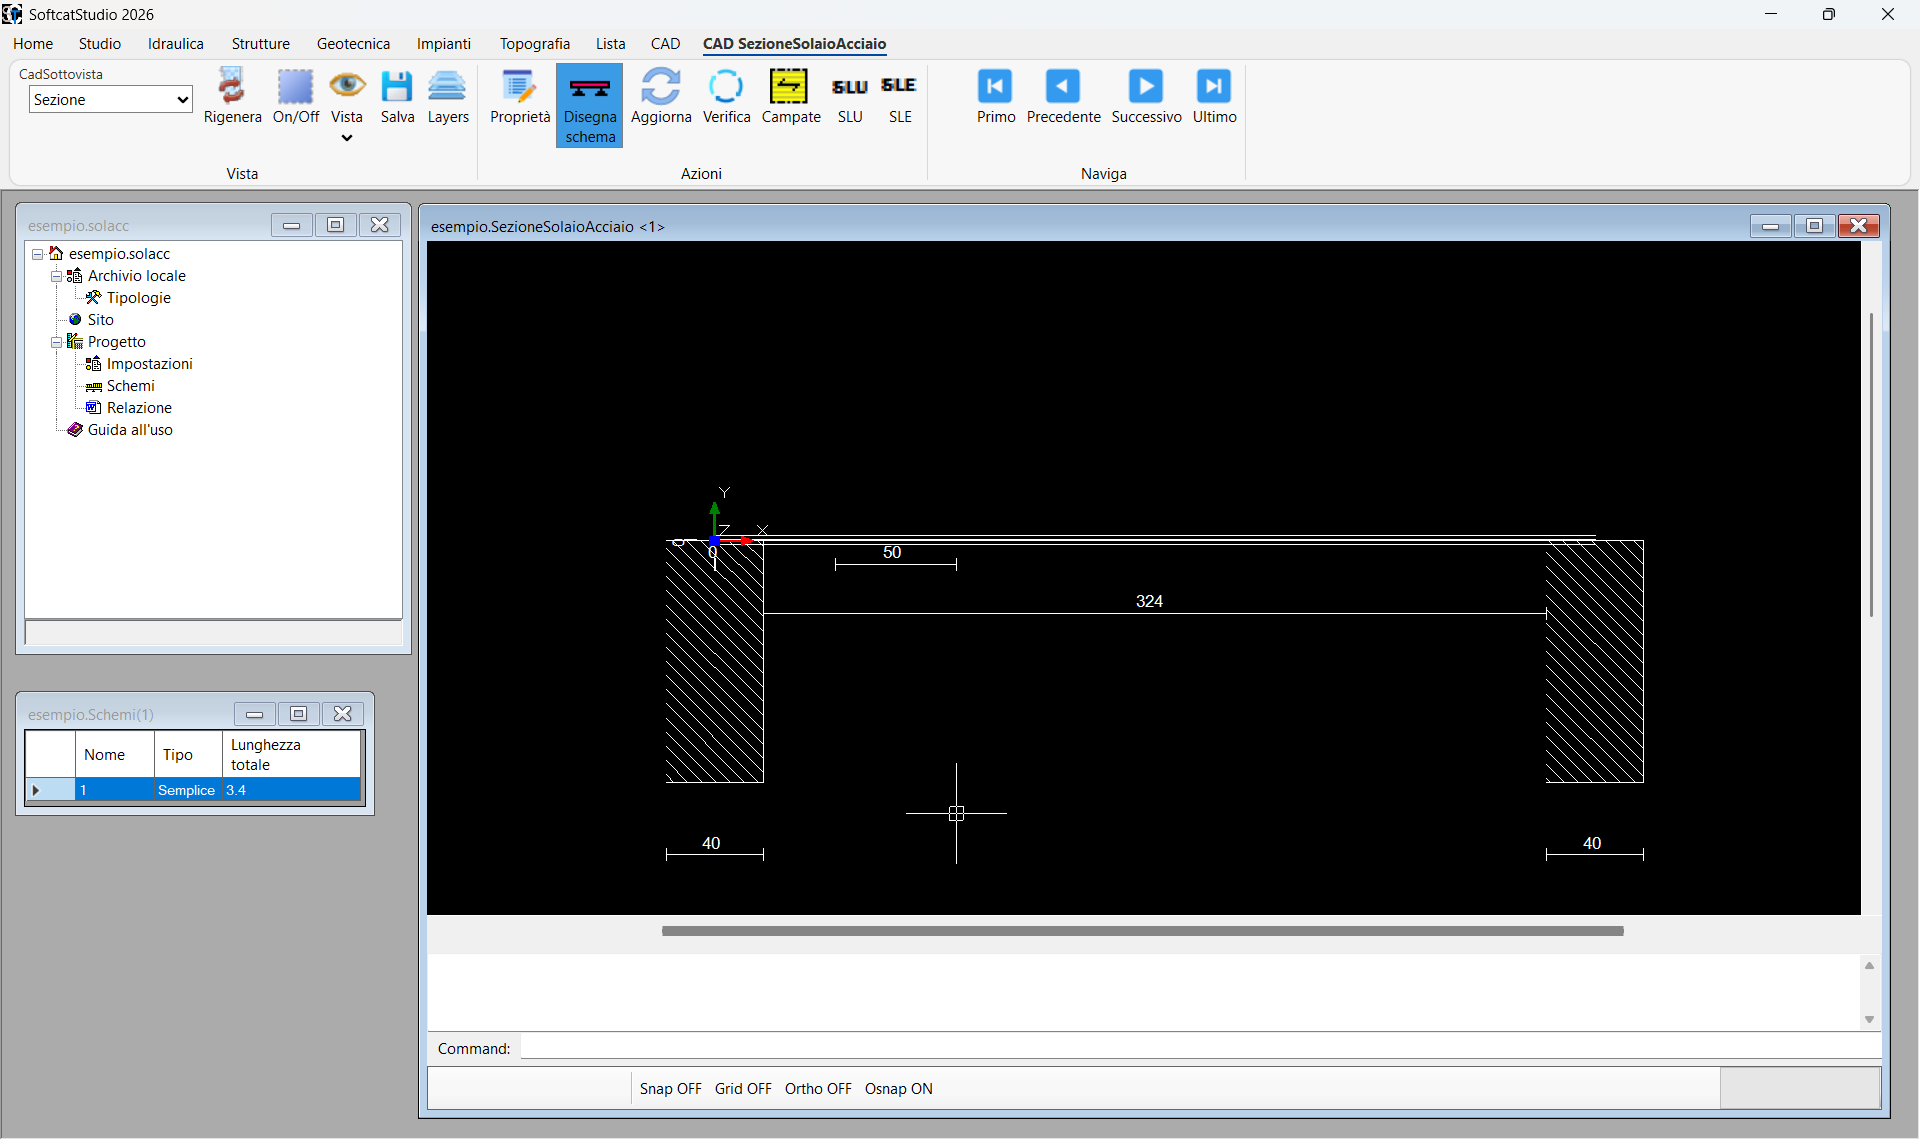1920x1140 pixels.
Task: Open the Lista menu tab
Action: [610, 44]
